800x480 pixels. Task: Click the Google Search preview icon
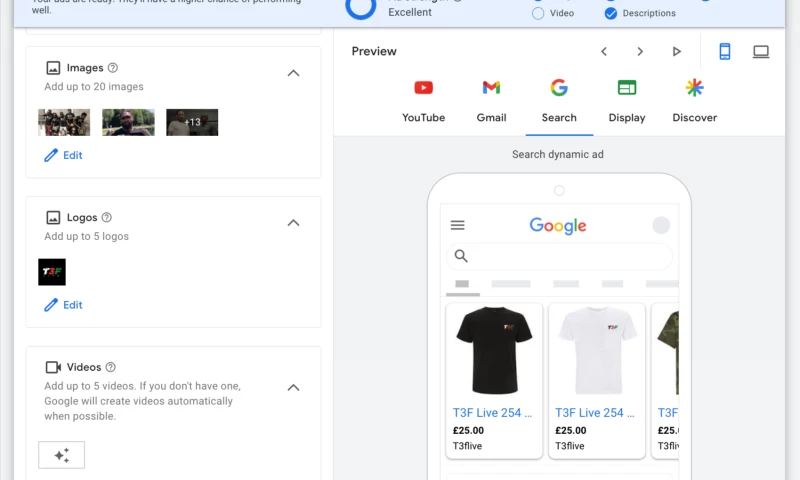pos(559,88)
